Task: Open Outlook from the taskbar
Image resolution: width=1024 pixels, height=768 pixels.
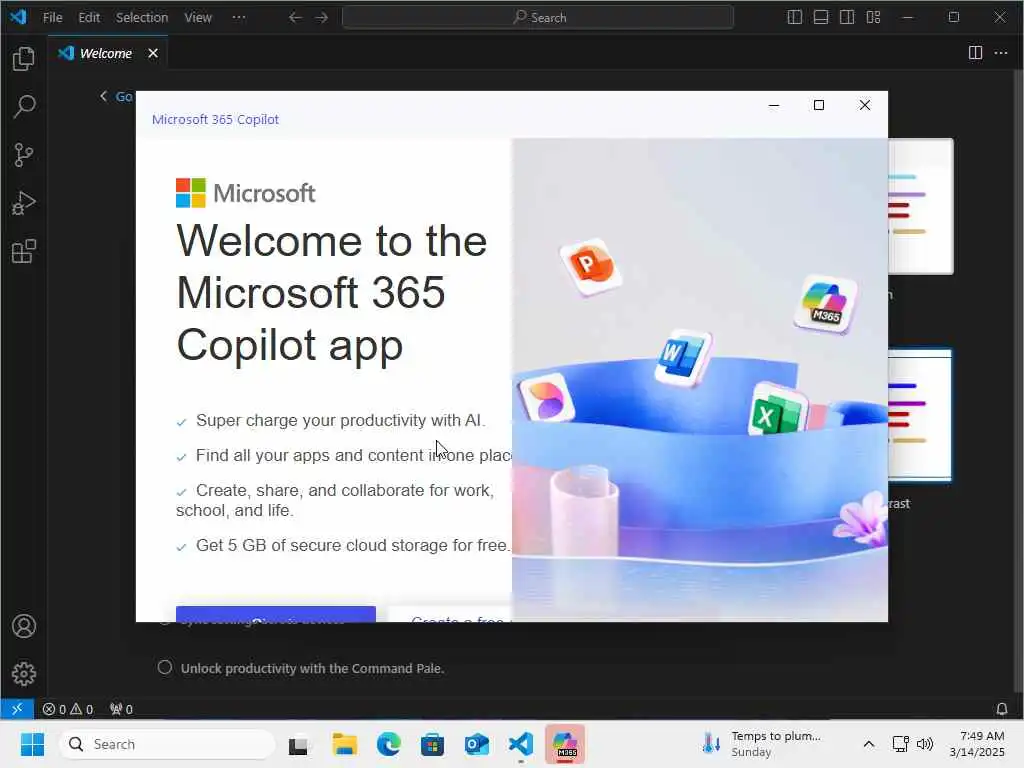Action: (x=477, y=744)
